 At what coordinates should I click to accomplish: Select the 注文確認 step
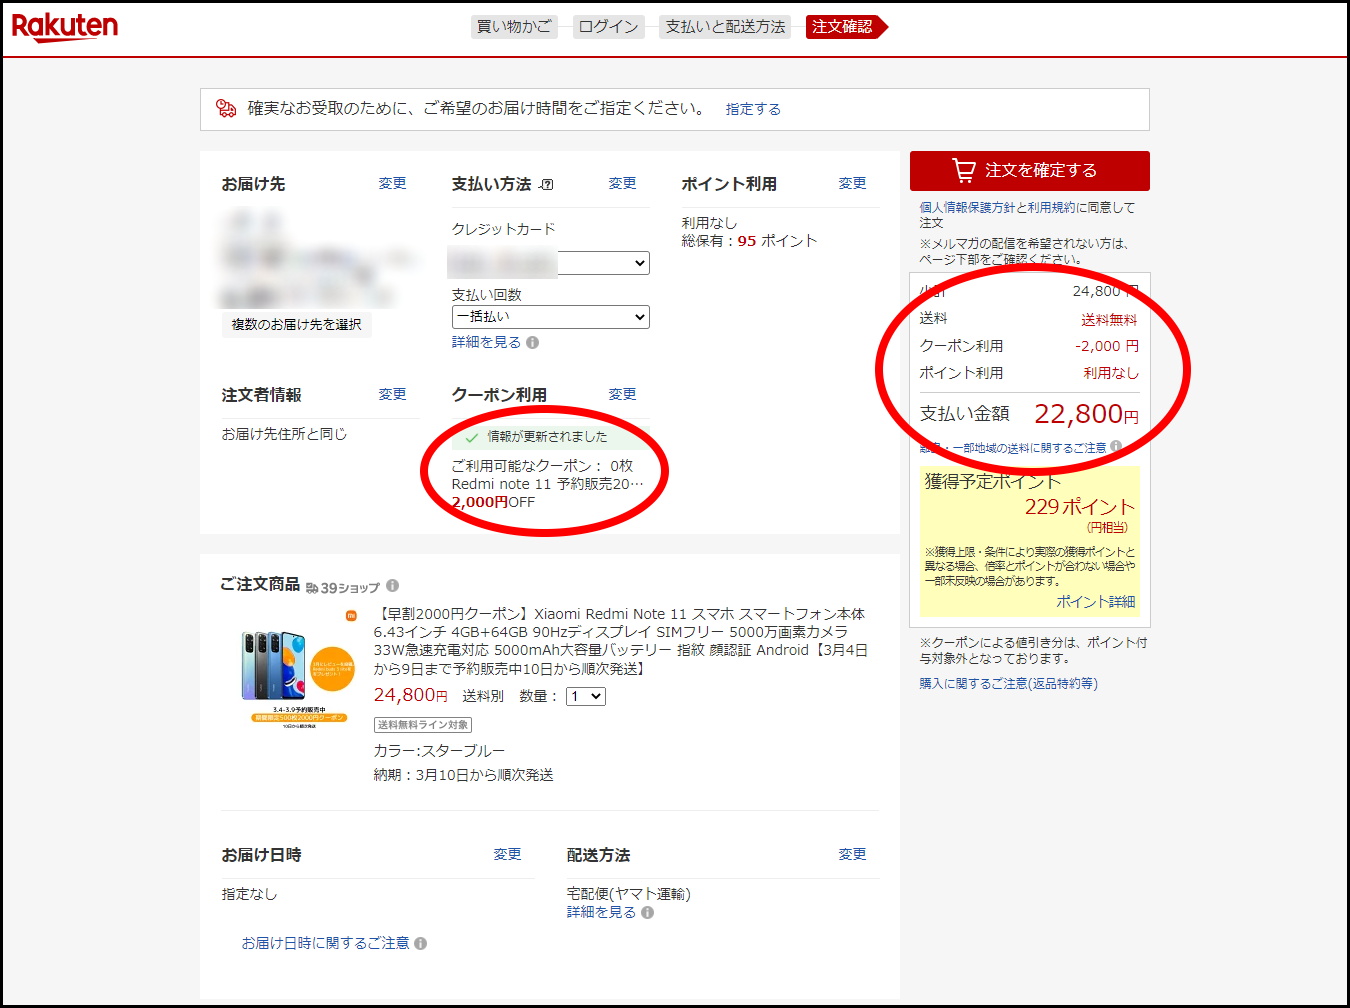pyautogui.click(x=845, y=27)
